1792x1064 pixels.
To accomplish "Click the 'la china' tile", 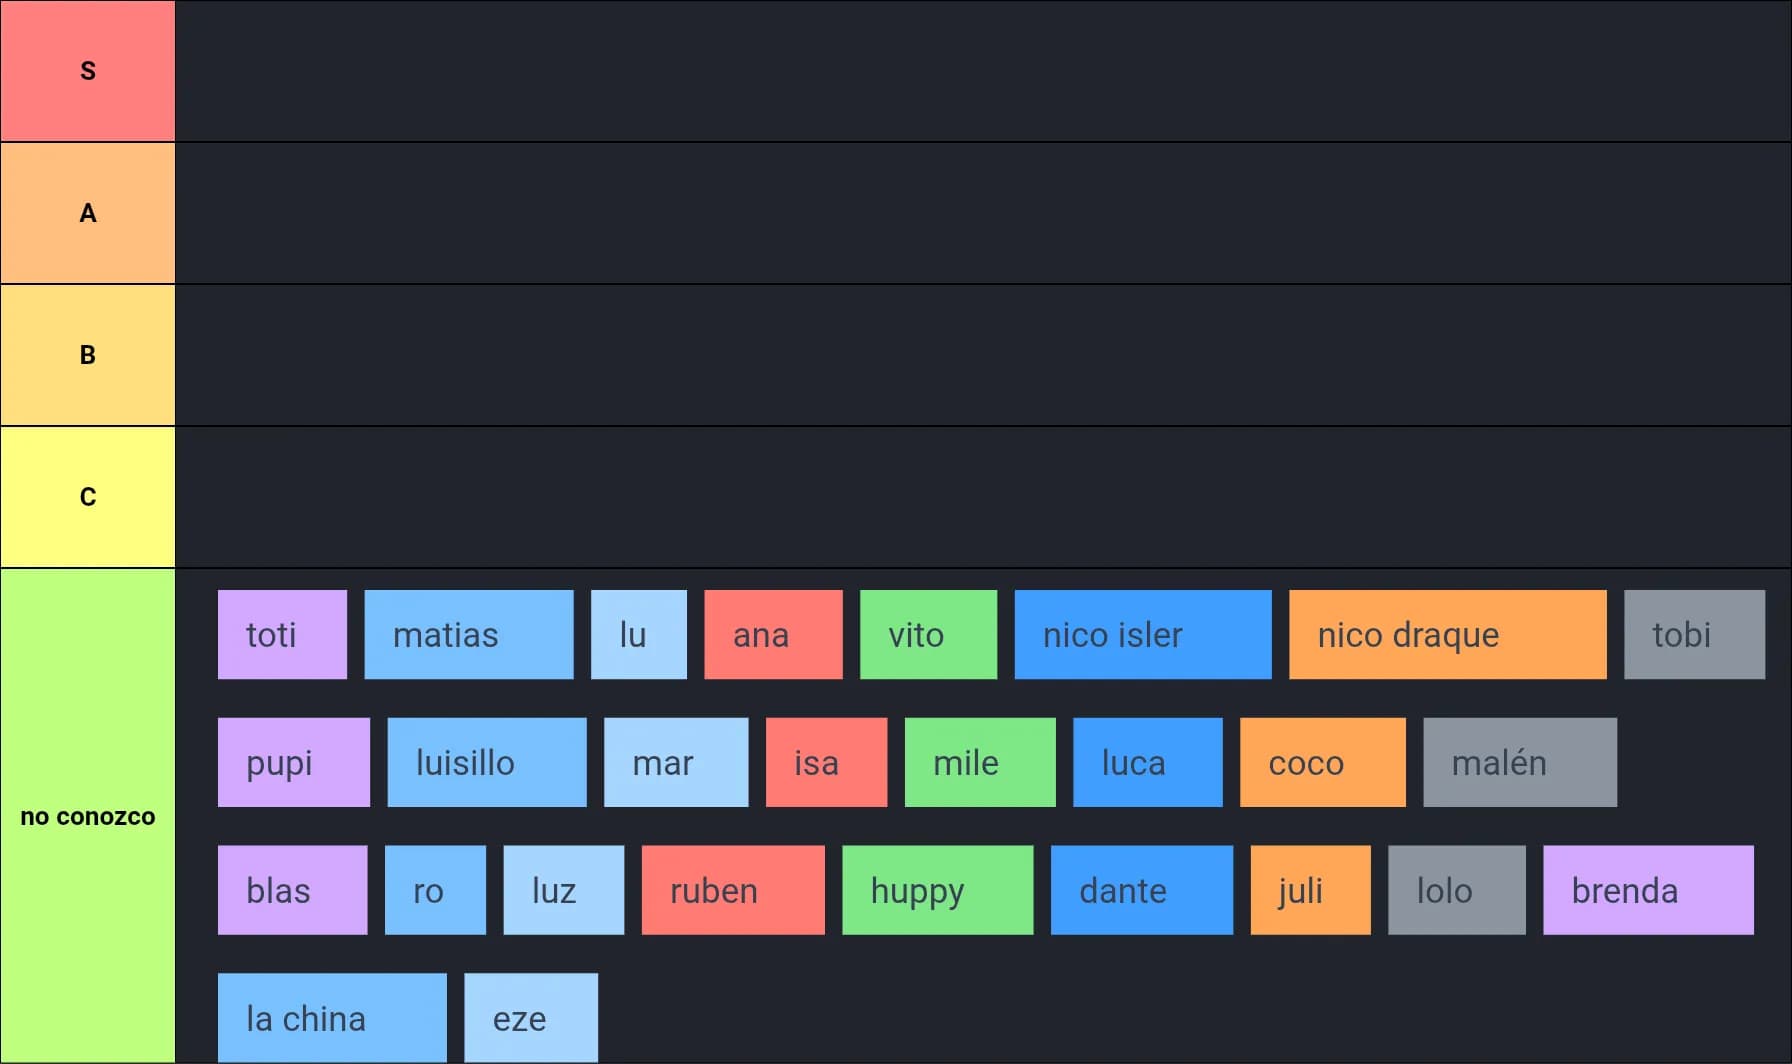I will [x=332, y=1018].
